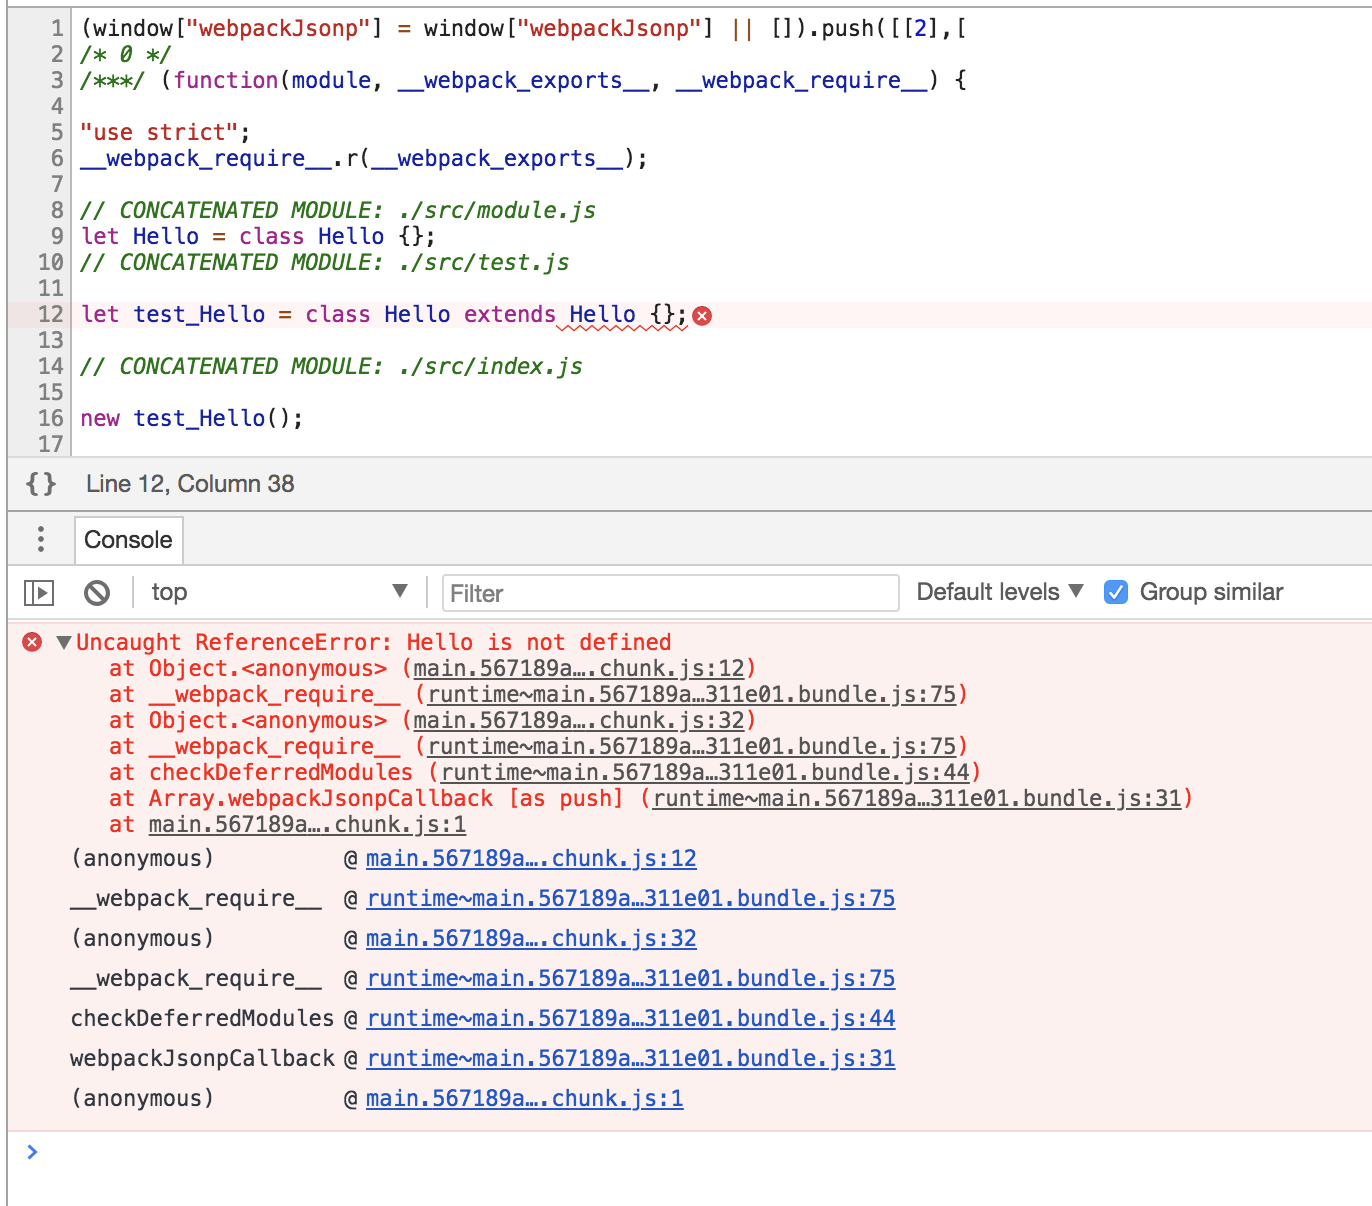The width and height of the screenshot is (1372, 1206).
Task: Open the console sidebar panel icon
Action: [38, 592]
